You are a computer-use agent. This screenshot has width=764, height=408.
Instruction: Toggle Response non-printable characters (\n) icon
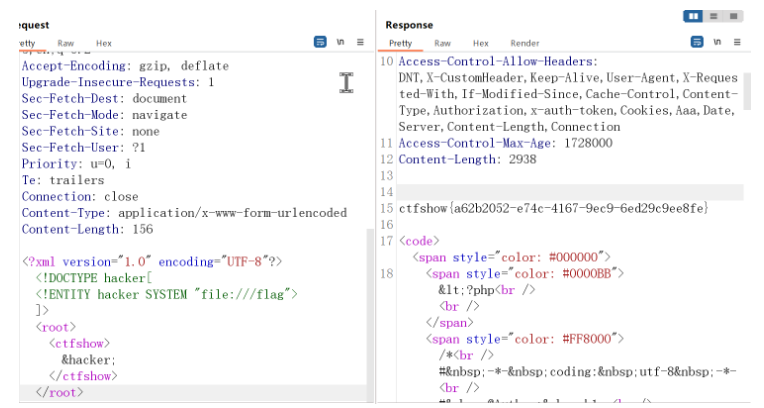click(717, 42)
